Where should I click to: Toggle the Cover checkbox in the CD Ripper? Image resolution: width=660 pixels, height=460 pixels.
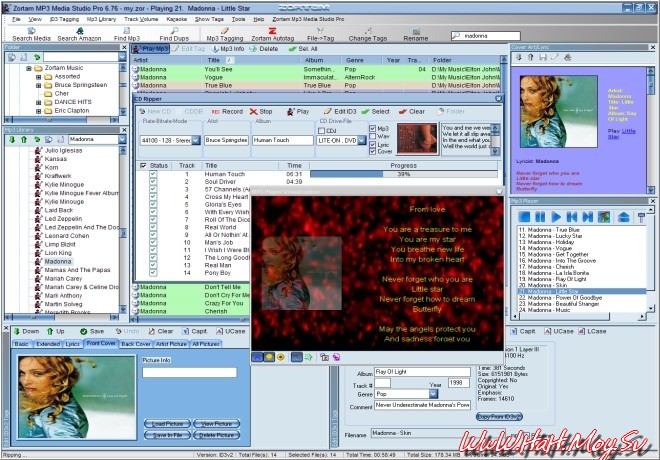point(372,152)
